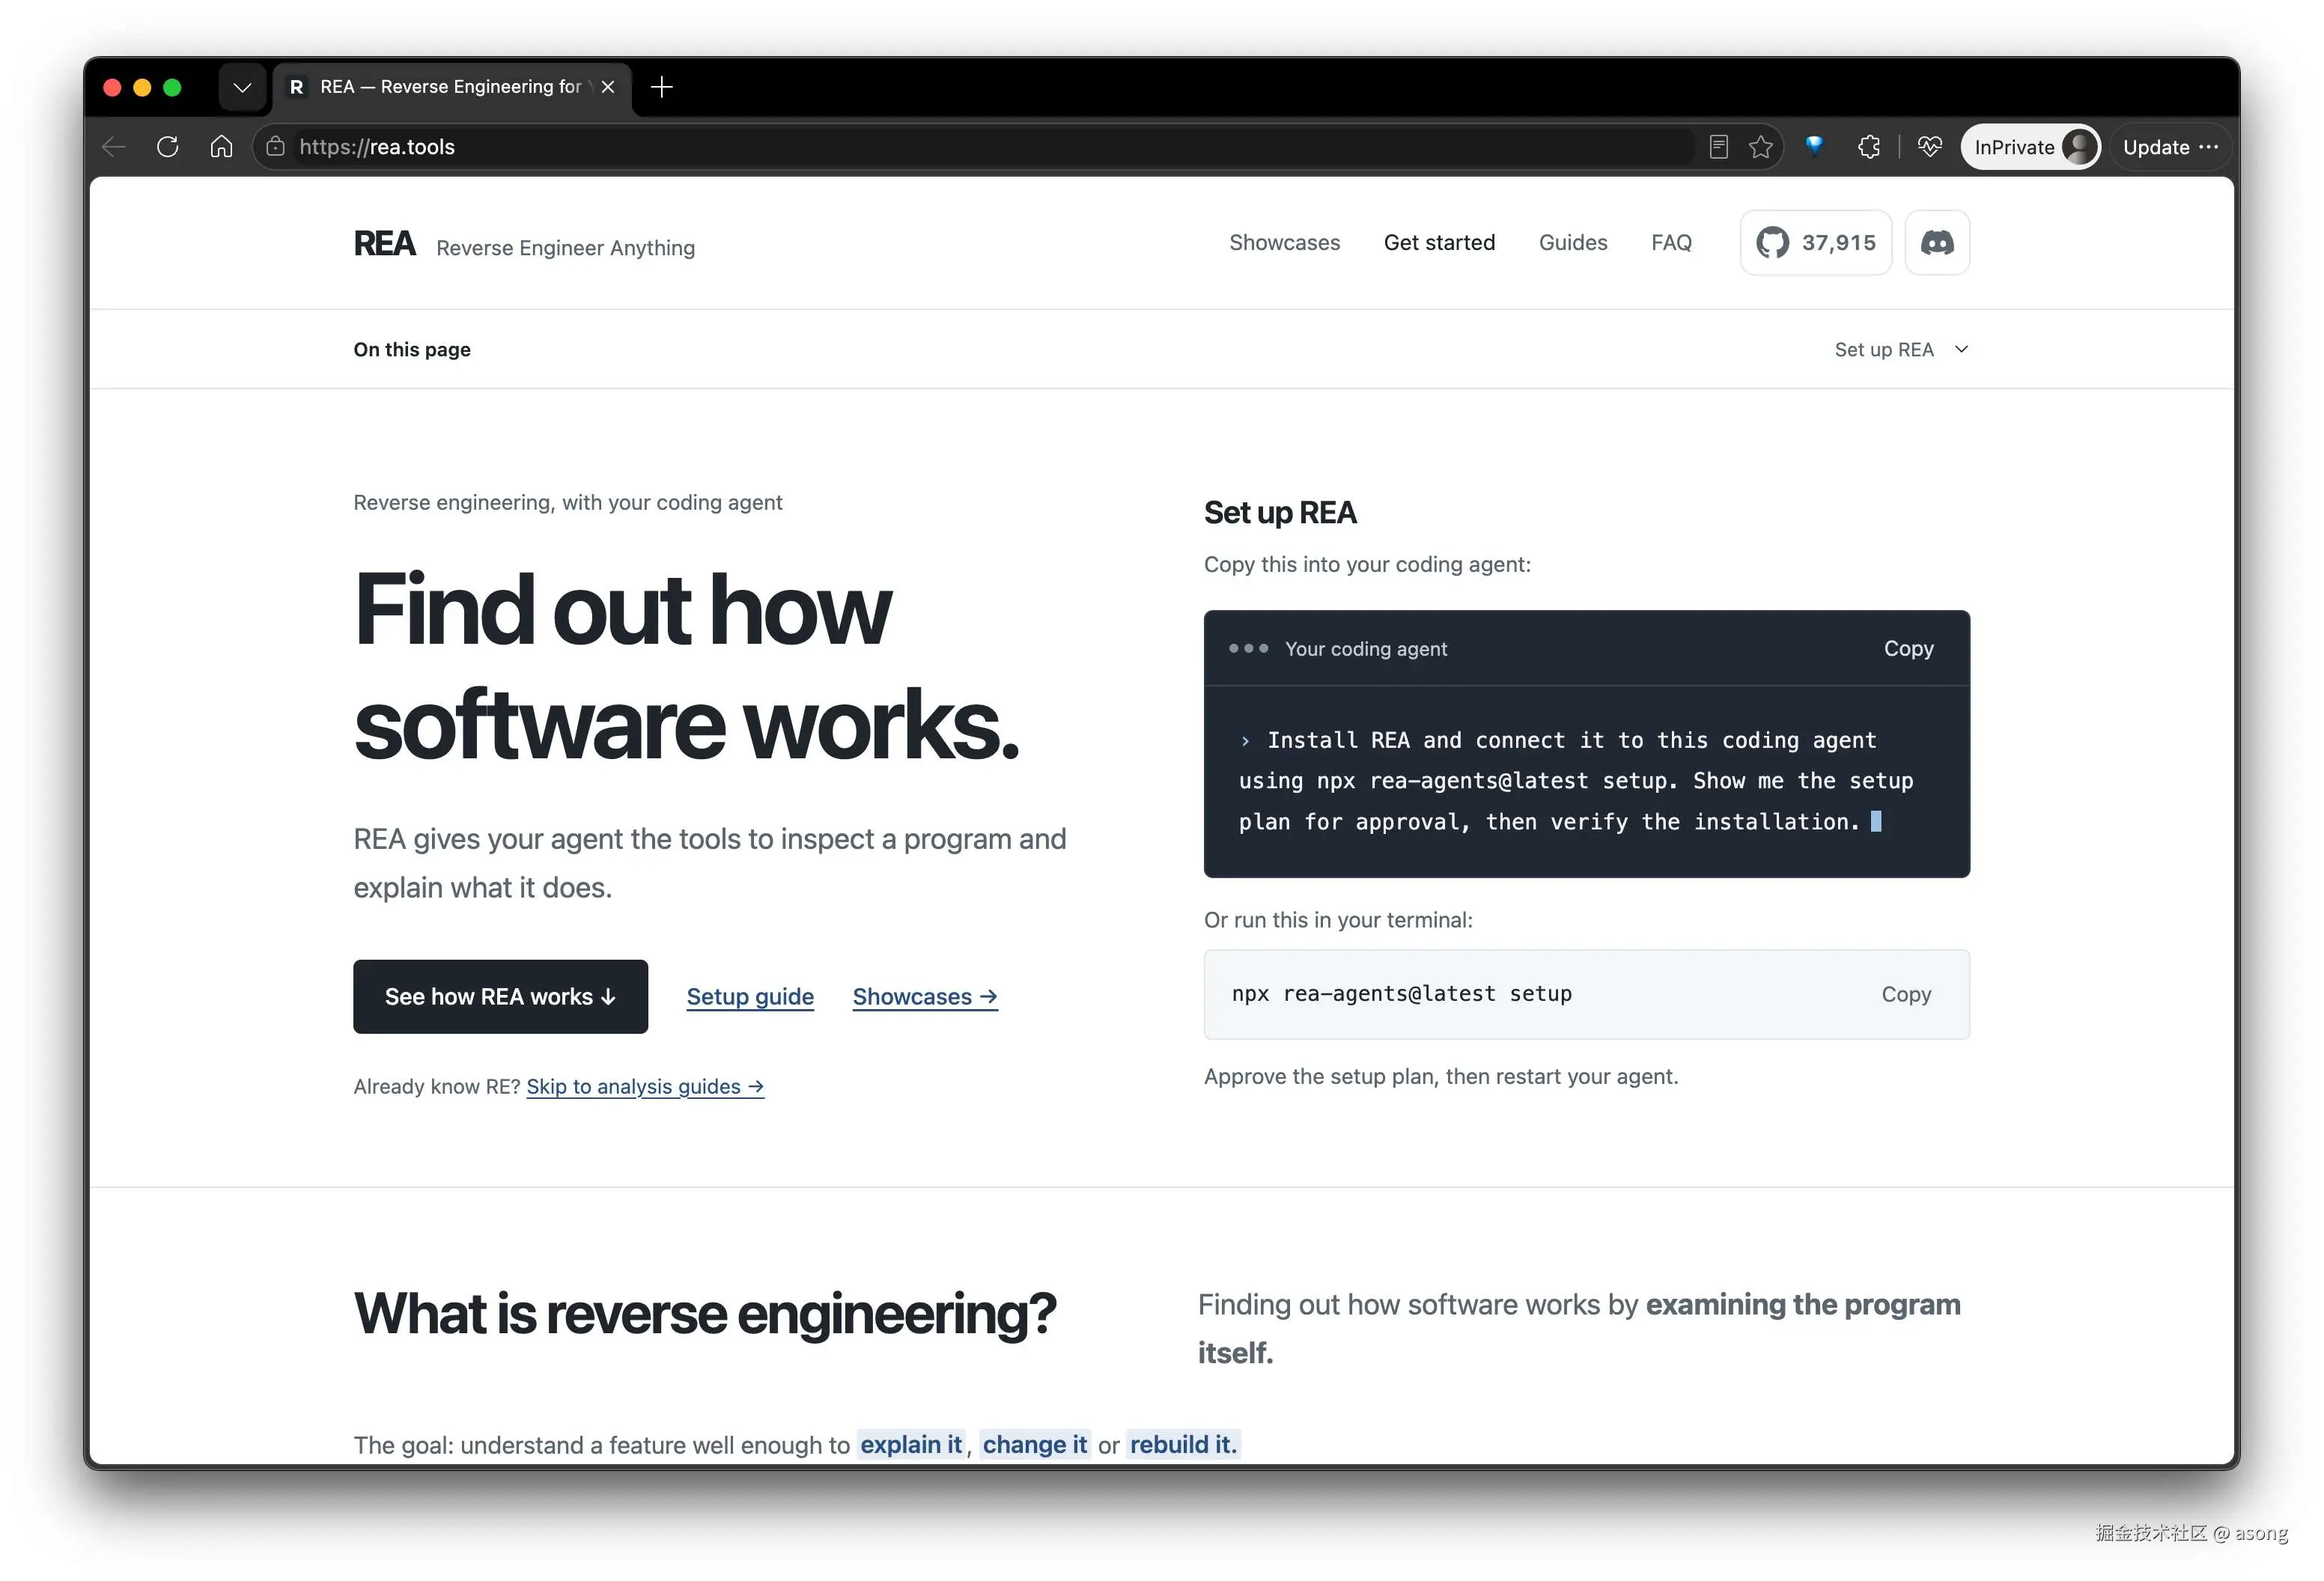The image size is (2324, 1581).
Task: Click the blue gem extension icon
Action: coord(1814,146)
